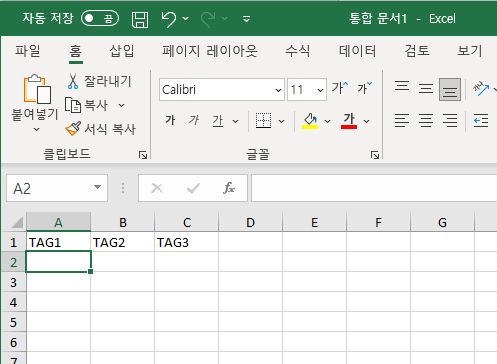The height and width of the screenshot is (364, 497).
Task: Decrease indent icon
Action: pyautogui.click(x=481, y=120)
